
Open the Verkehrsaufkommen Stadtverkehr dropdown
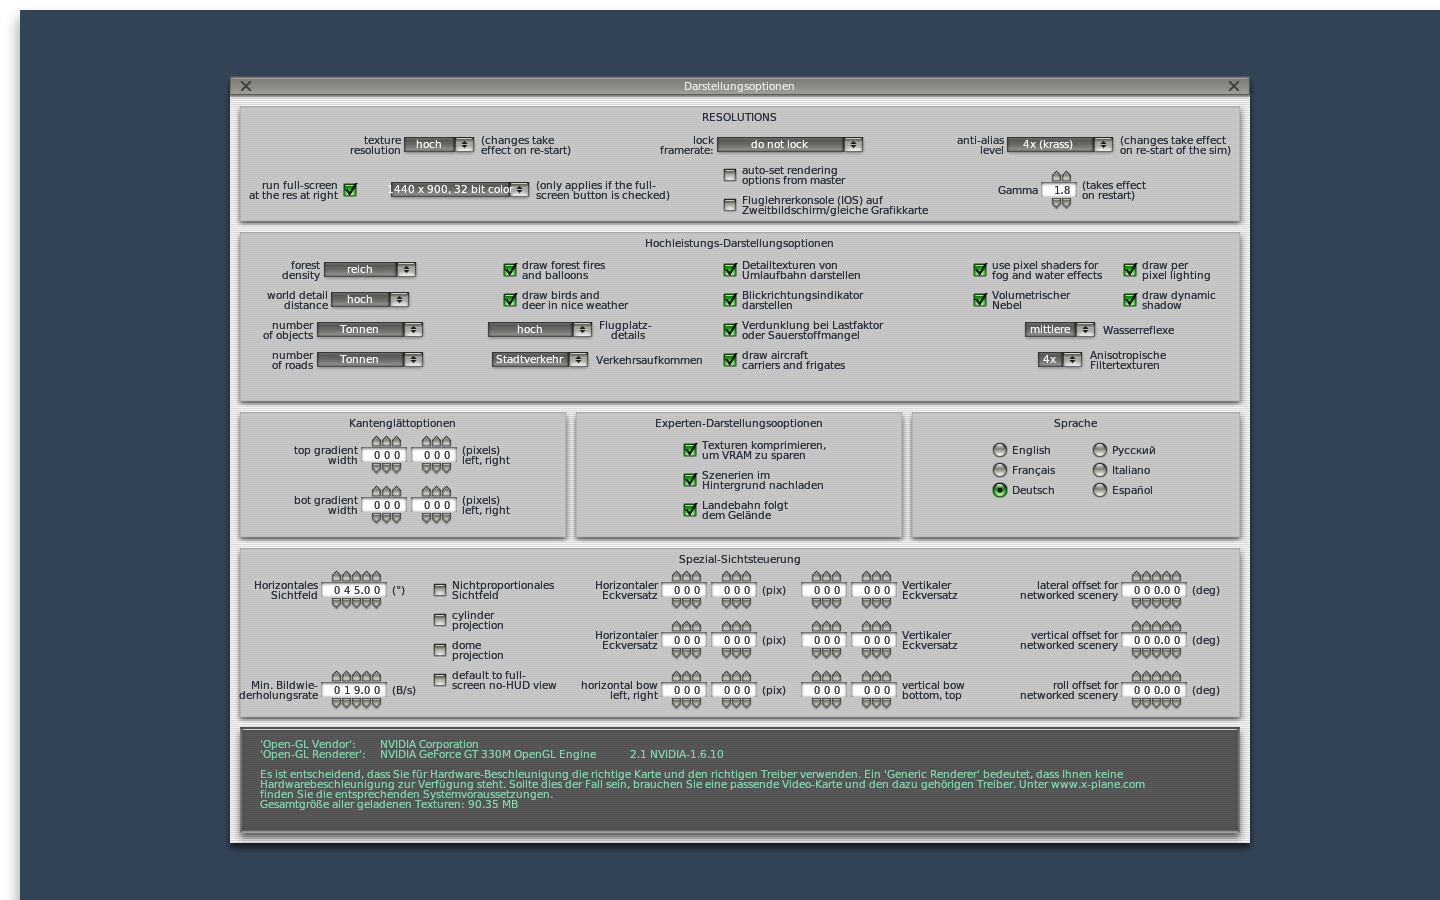click(539, 360)
